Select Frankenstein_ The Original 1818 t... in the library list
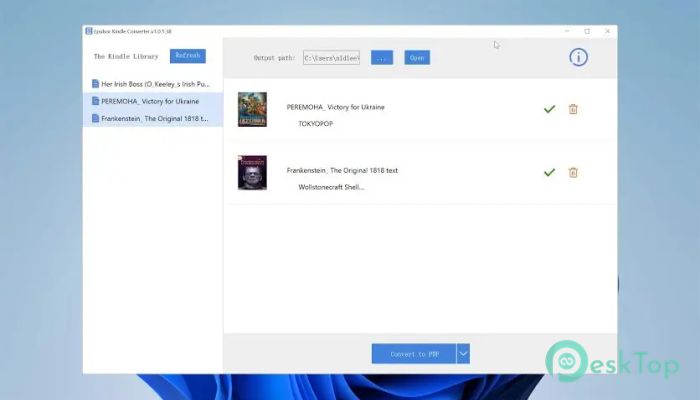700x400 pixels. pos(153,118)
